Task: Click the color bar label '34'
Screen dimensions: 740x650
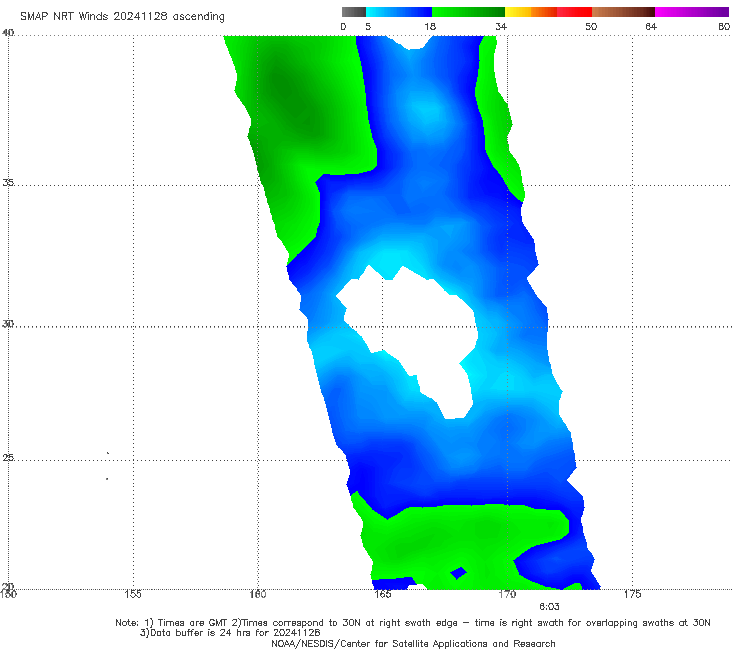Action: [x=501, y=27]
